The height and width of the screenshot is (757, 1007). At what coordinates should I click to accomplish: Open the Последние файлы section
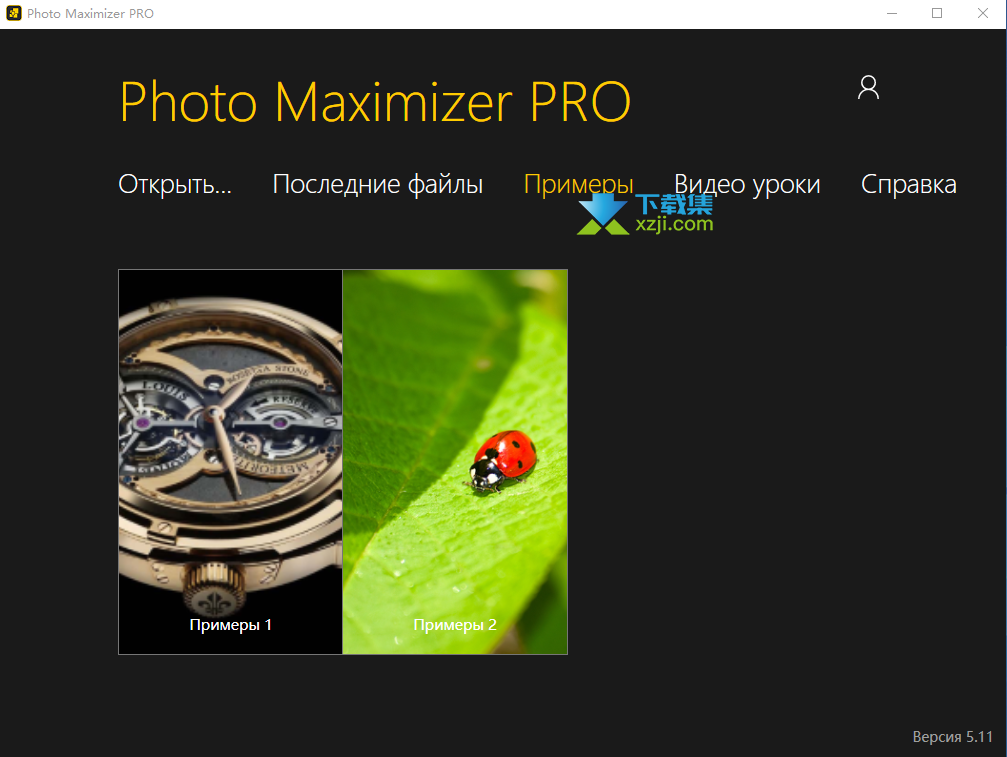(378, 184)
